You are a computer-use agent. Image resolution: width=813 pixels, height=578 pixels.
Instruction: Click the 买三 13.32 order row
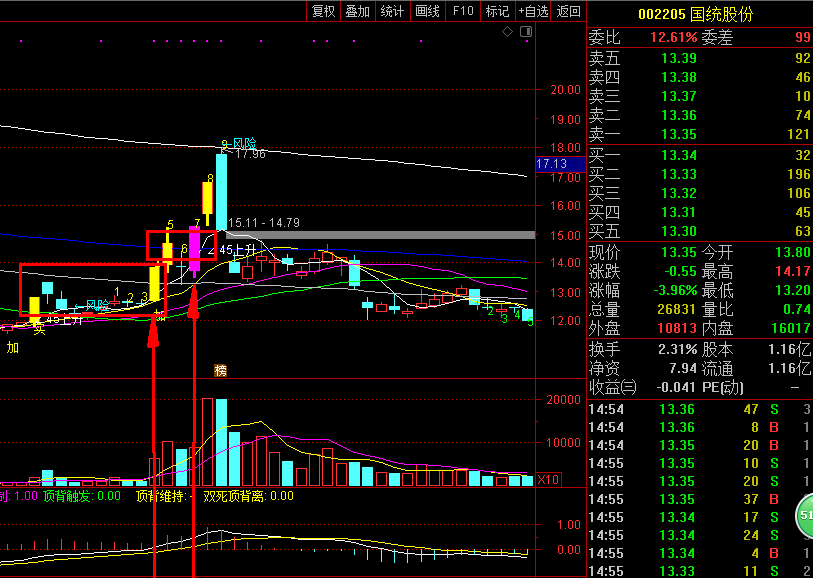(x=699, y=193)
